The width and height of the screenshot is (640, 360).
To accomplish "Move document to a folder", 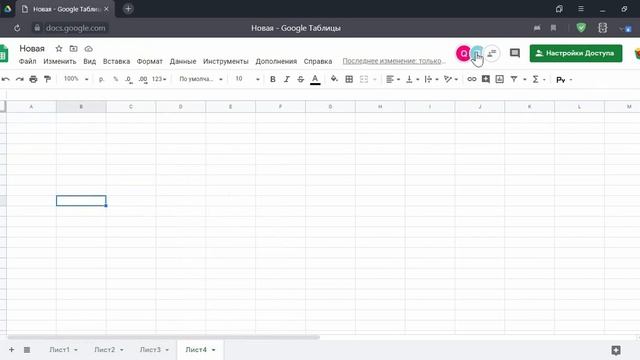I will (73, 49).
